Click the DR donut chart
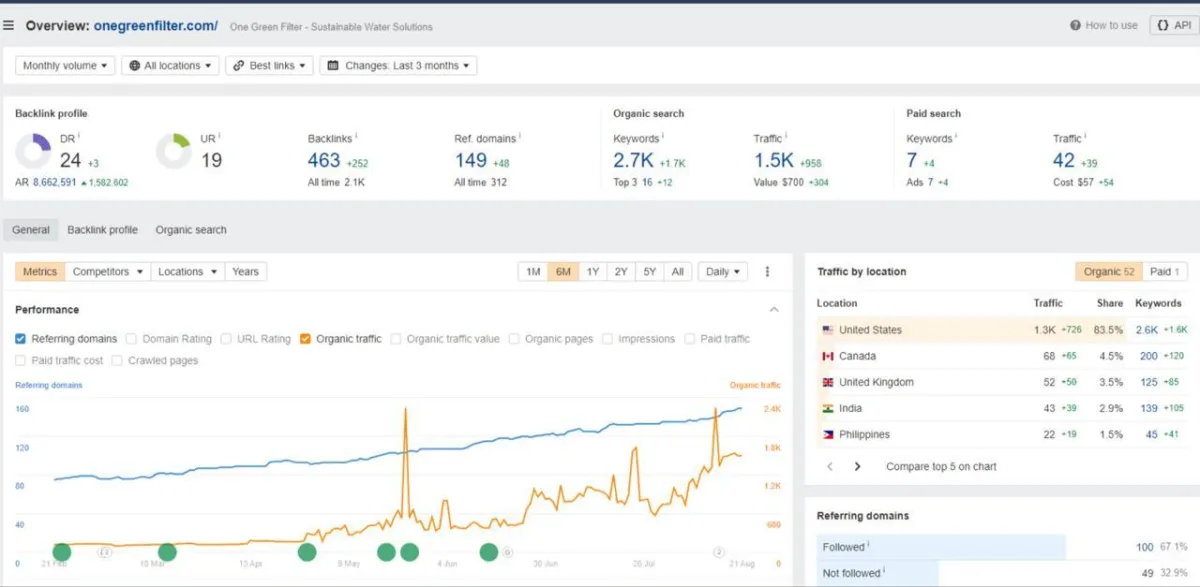The height and width of the screenshot is (587, 1200). pyautogui.click(x=33, y=151)
